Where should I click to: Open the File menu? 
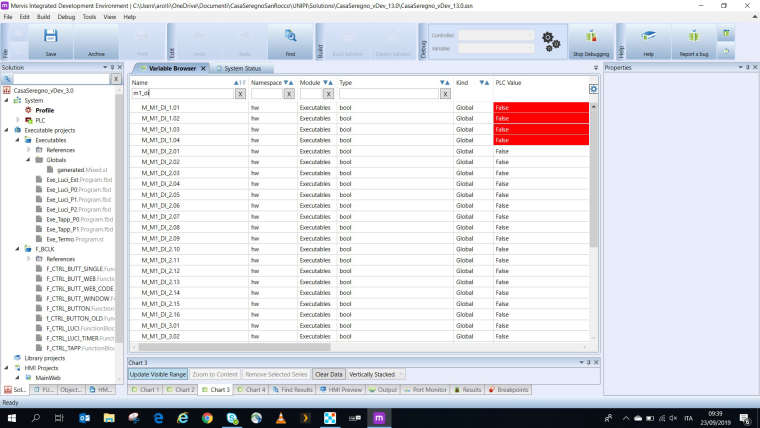point(8,16)
